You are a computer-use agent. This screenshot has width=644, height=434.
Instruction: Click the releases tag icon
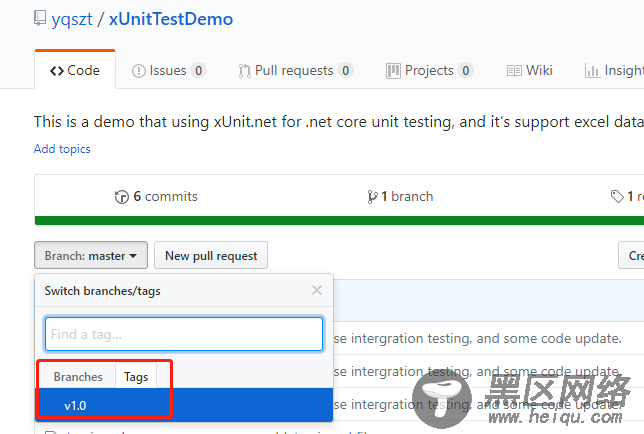coord(617,197)
